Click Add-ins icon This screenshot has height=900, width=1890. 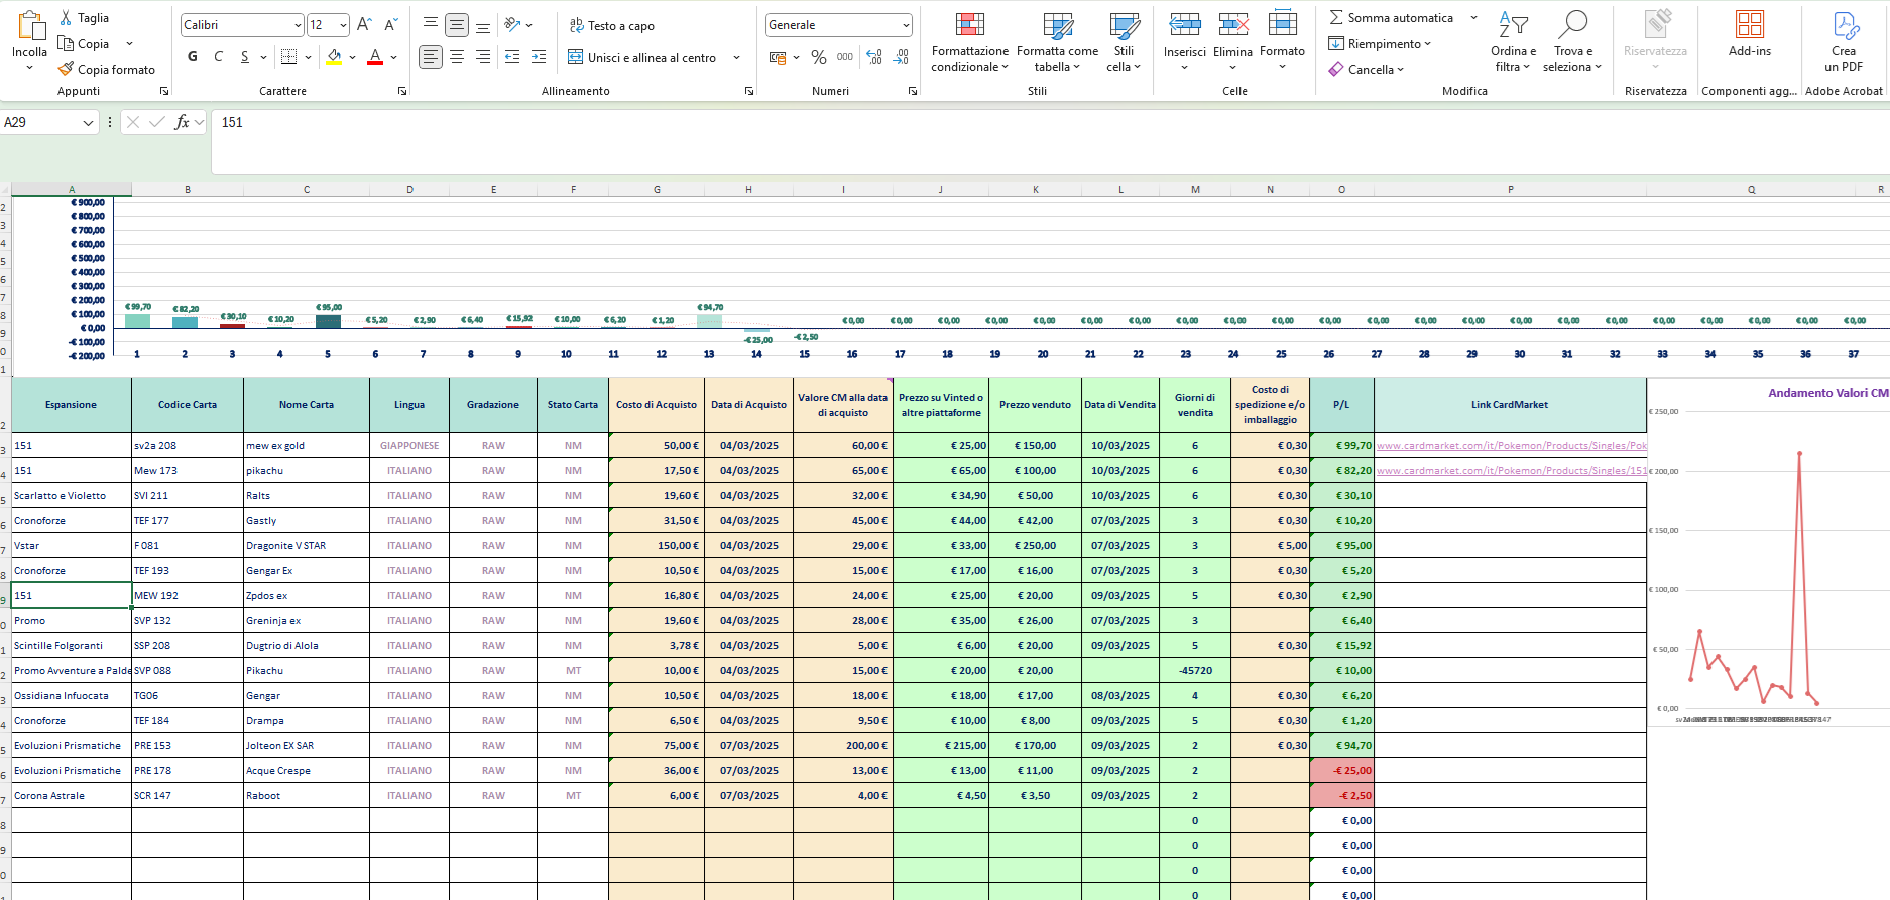(x=1750, y=24)
